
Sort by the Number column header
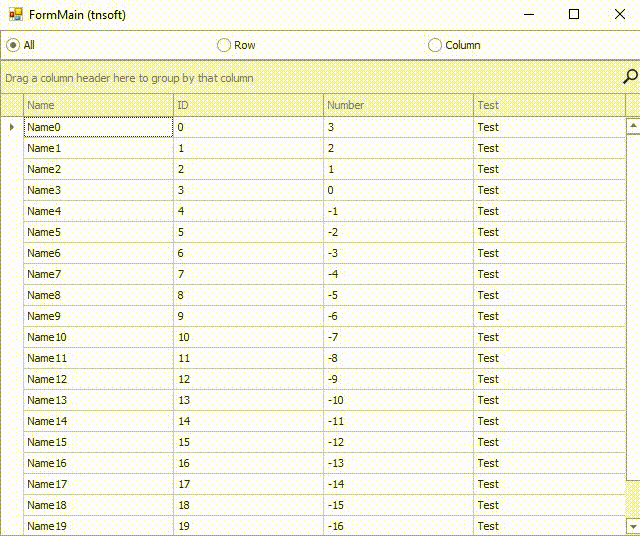[x=398, y=105]
